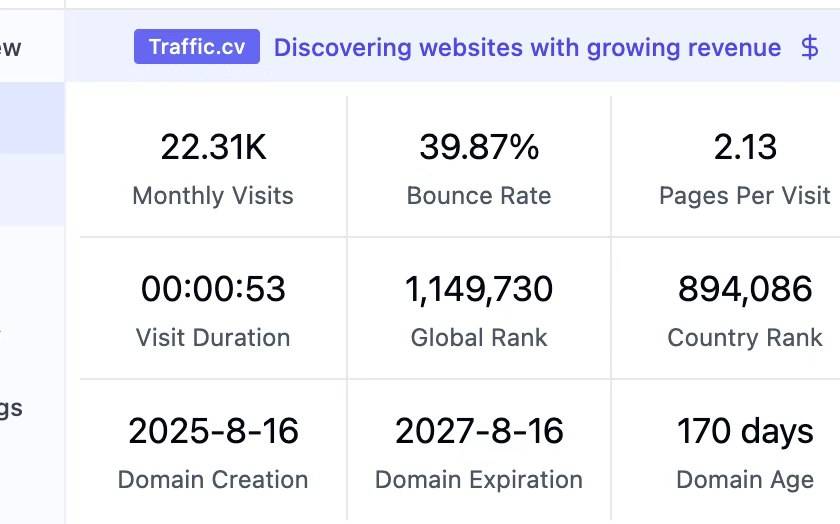
Task: Select the 2025-8-16 domain creation date
Action: coord(213,431)
